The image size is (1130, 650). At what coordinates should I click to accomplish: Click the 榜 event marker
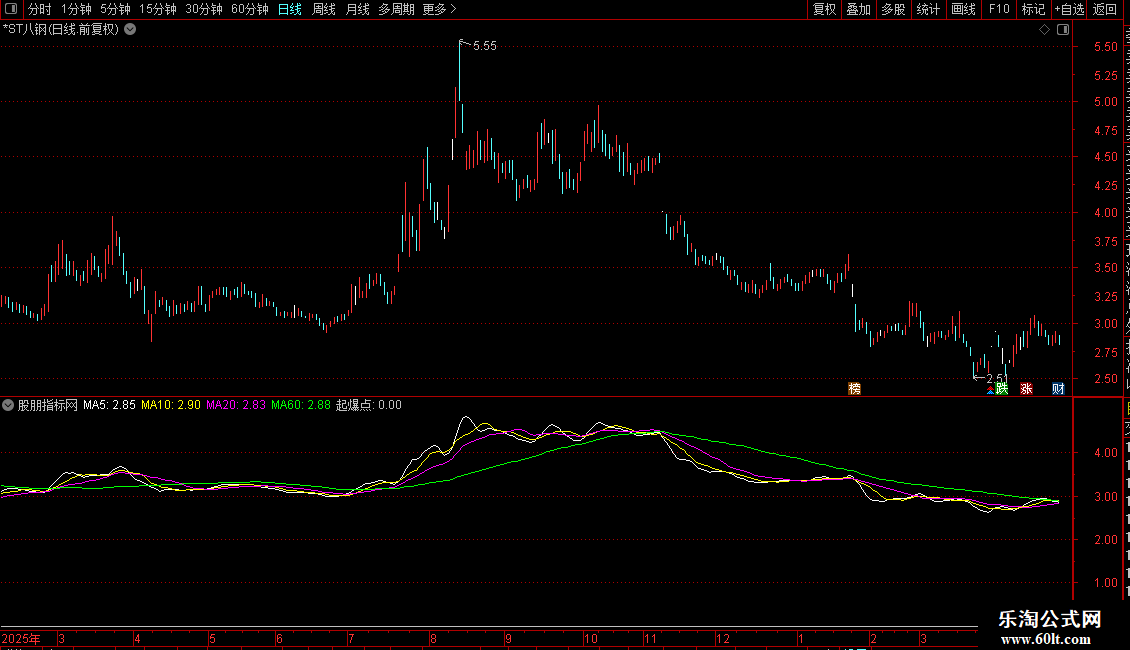(855, 388)
